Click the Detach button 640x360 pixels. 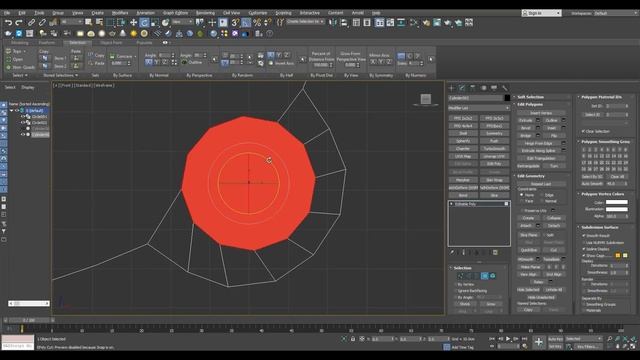(554, 225)
